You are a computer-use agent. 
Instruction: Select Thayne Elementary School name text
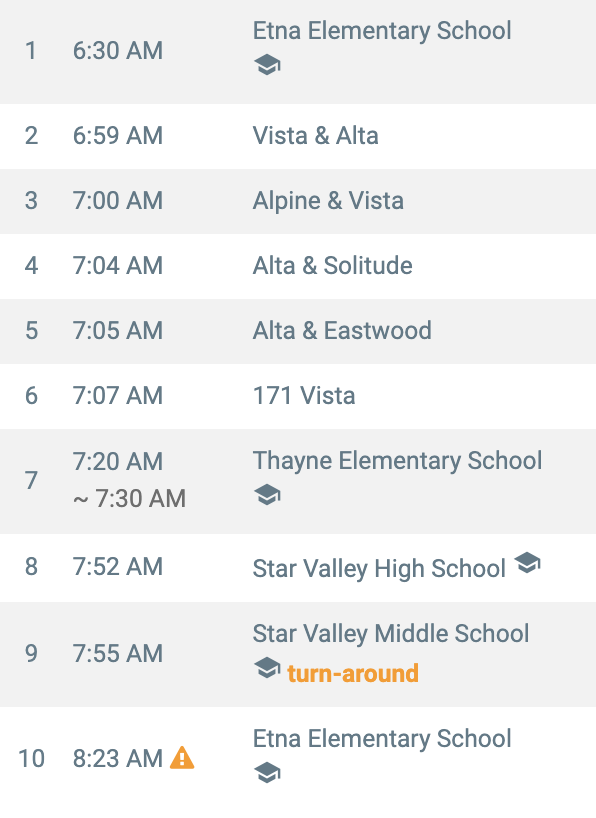coord(397,461)
